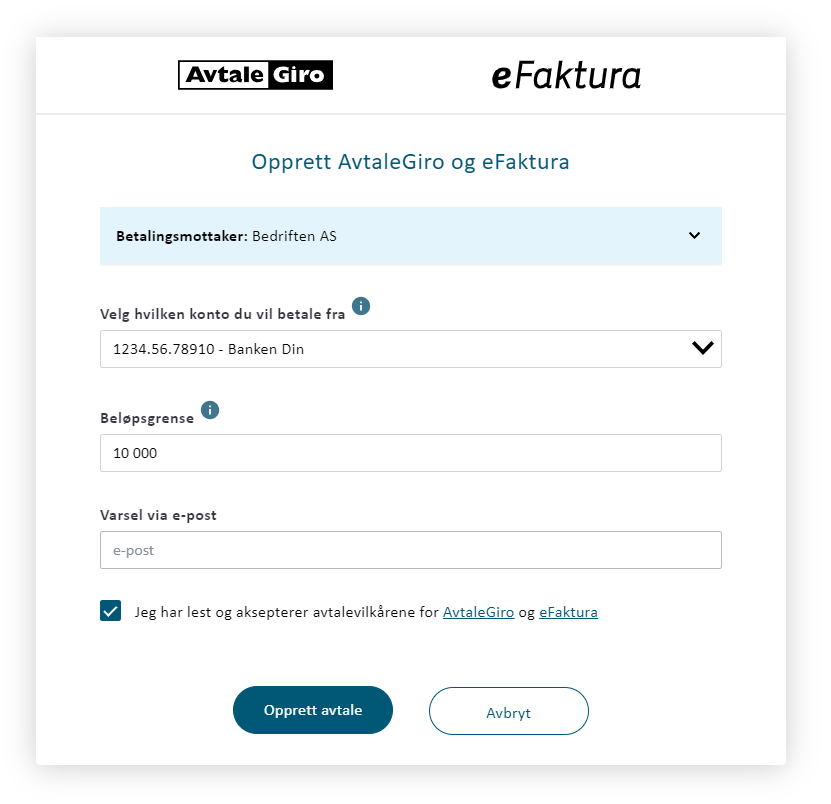Click the AvtaleGiro logo
Screen dimensions: 831x804
(255, 75)
